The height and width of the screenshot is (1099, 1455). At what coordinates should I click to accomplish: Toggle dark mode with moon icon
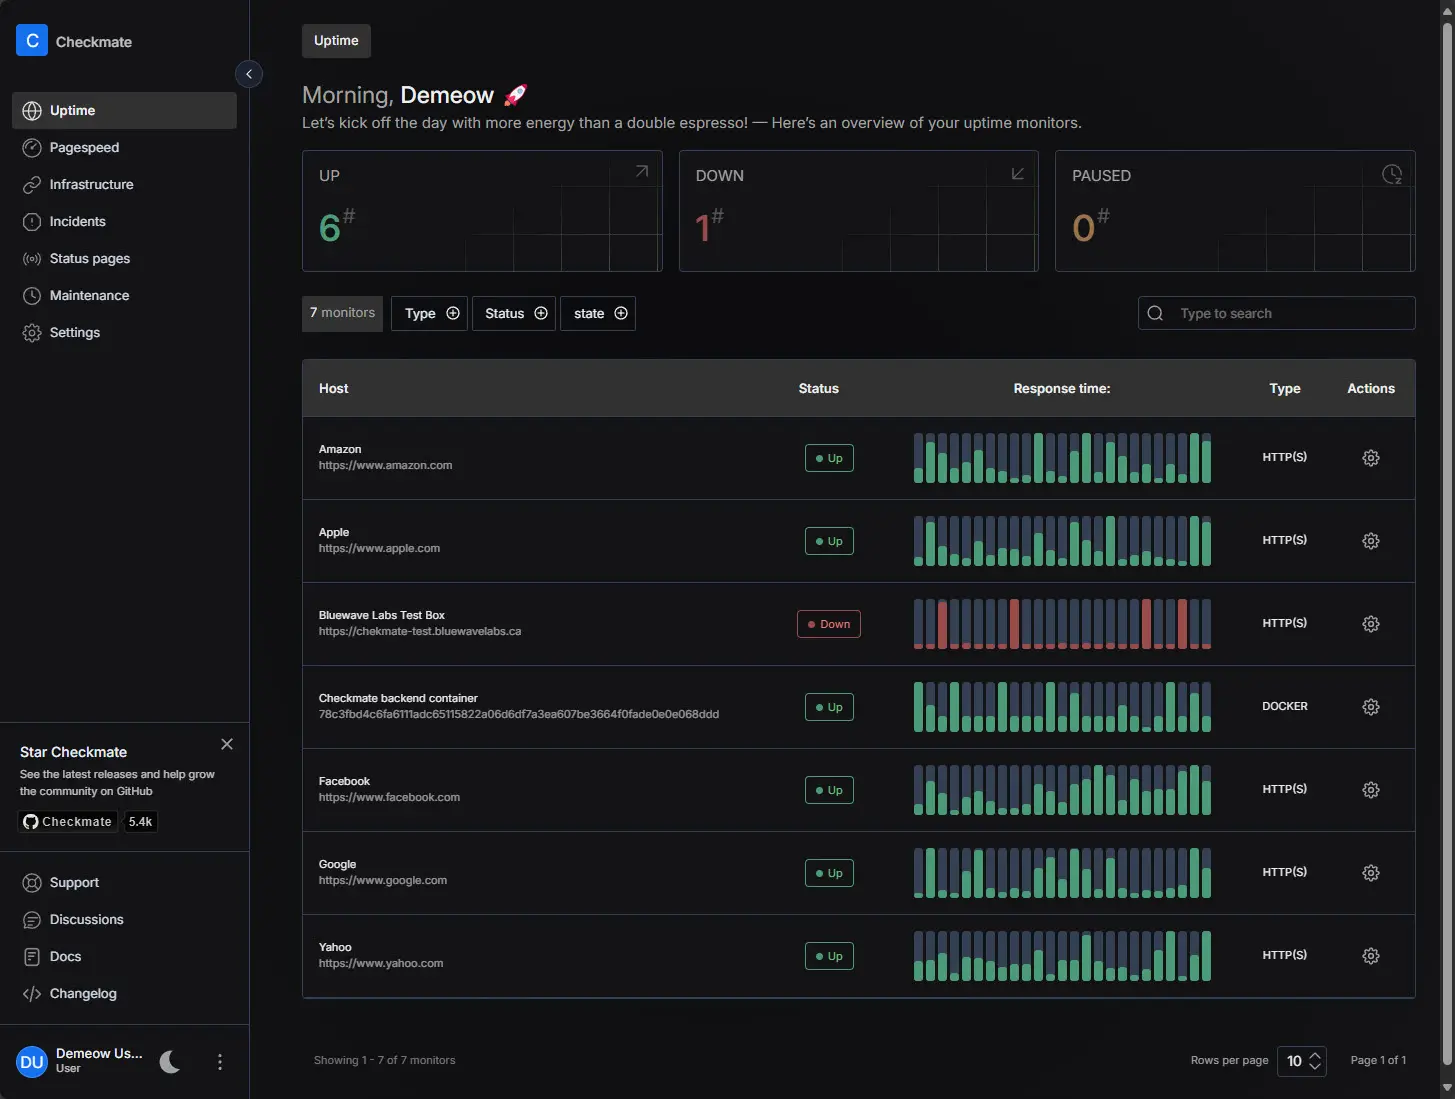tap(170, 1062)
